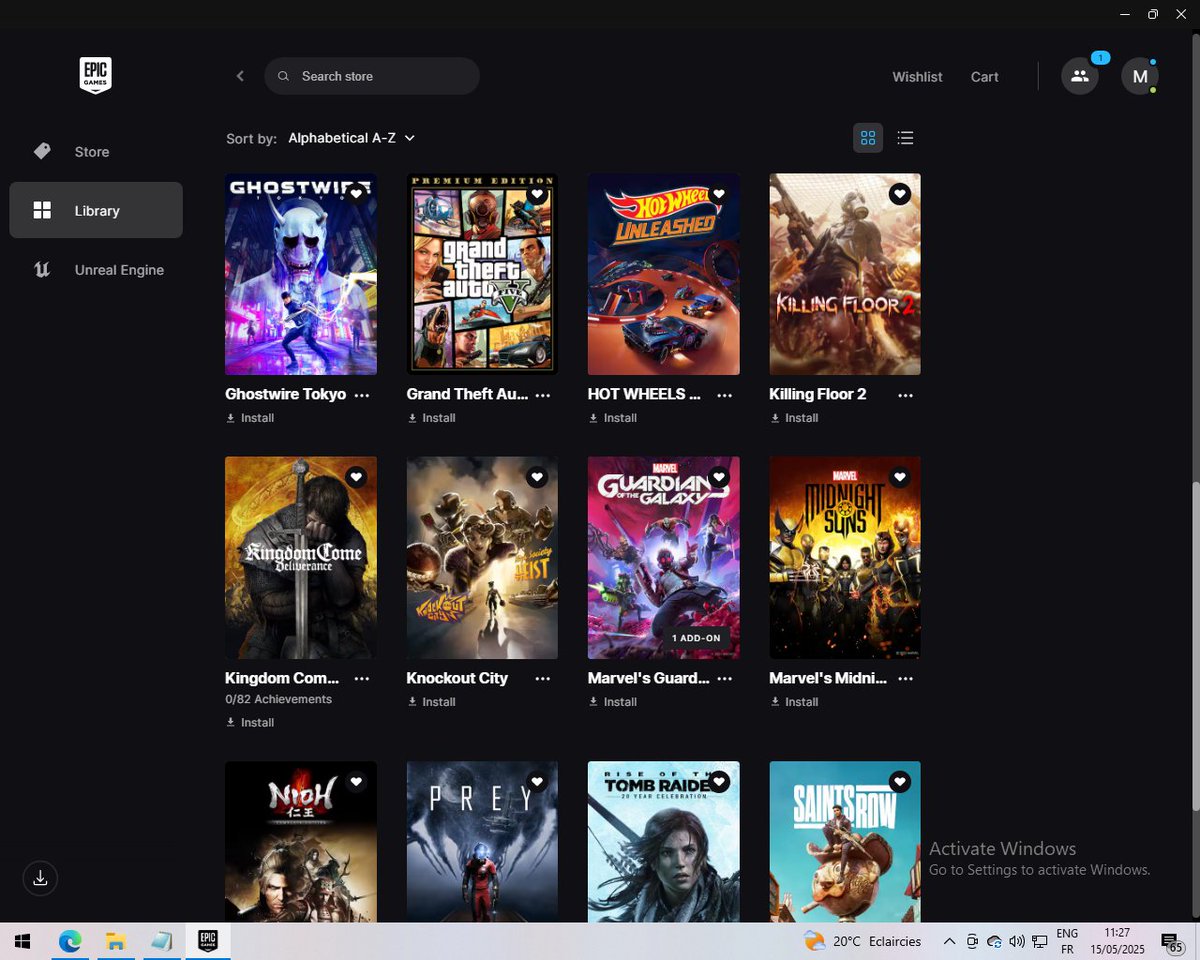Install HOT WHEELS Unleashed
Viewport: 1200px width, 960px height.
click(x=612, y=418)
